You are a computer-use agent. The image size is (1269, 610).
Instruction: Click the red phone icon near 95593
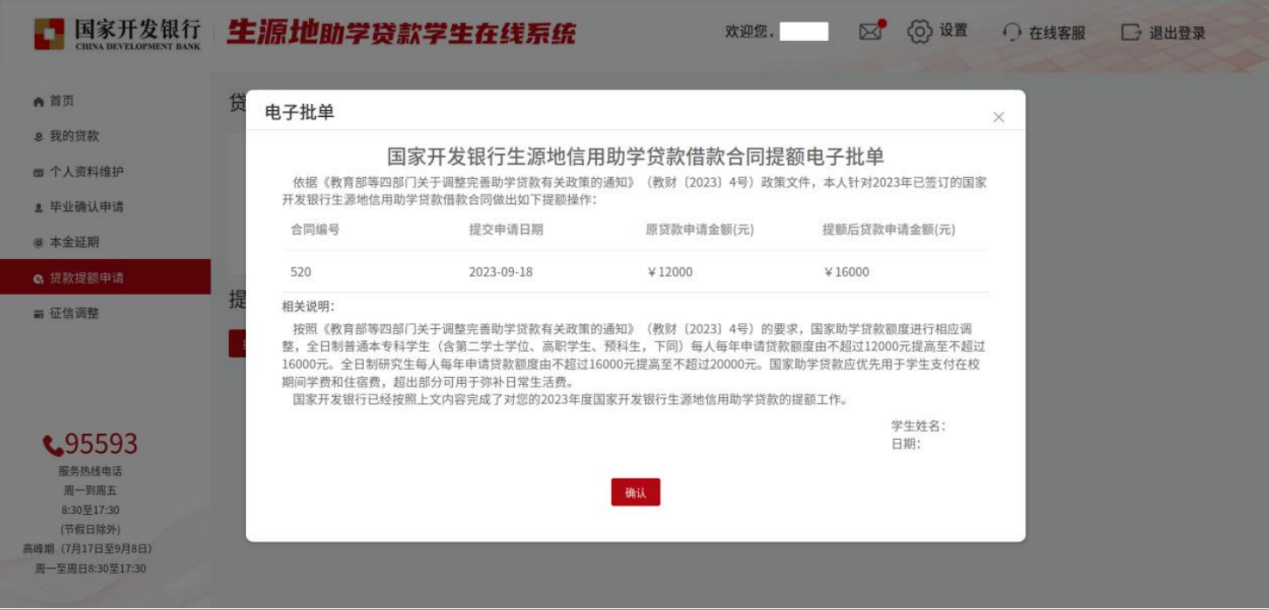tap(53, 445)
